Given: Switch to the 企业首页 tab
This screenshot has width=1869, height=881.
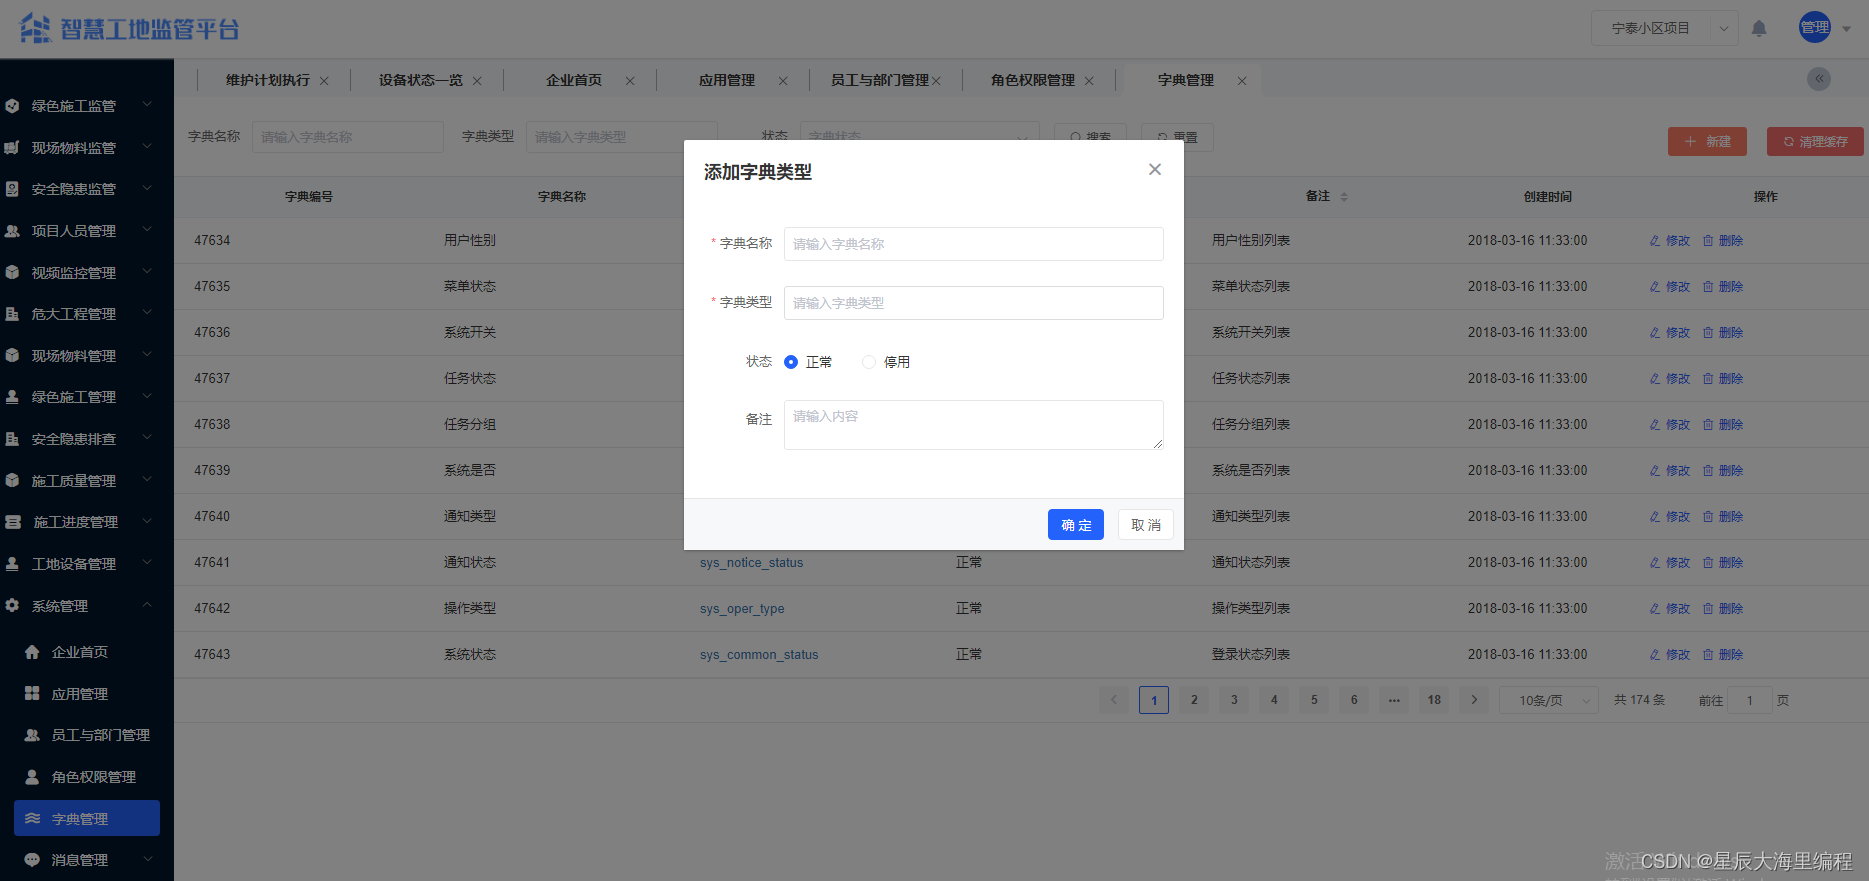Looking at the screenshot, I should [574, 80].
